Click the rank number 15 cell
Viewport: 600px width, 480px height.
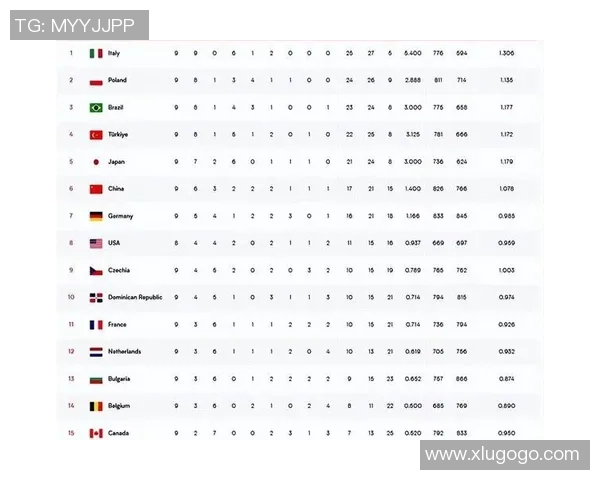pyautogui.click(x=71, y=433)
